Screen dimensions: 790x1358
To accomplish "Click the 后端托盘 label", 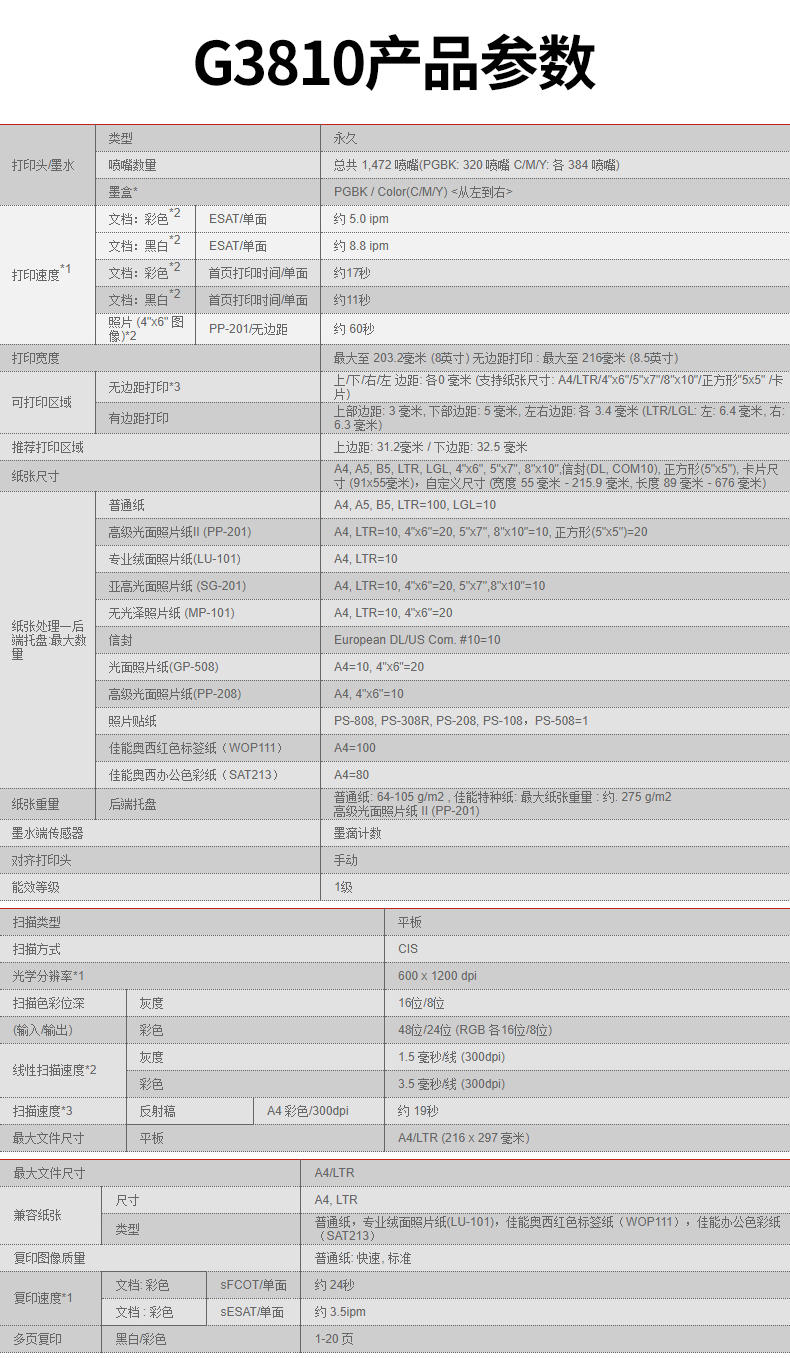I will [x=132, y=804].
